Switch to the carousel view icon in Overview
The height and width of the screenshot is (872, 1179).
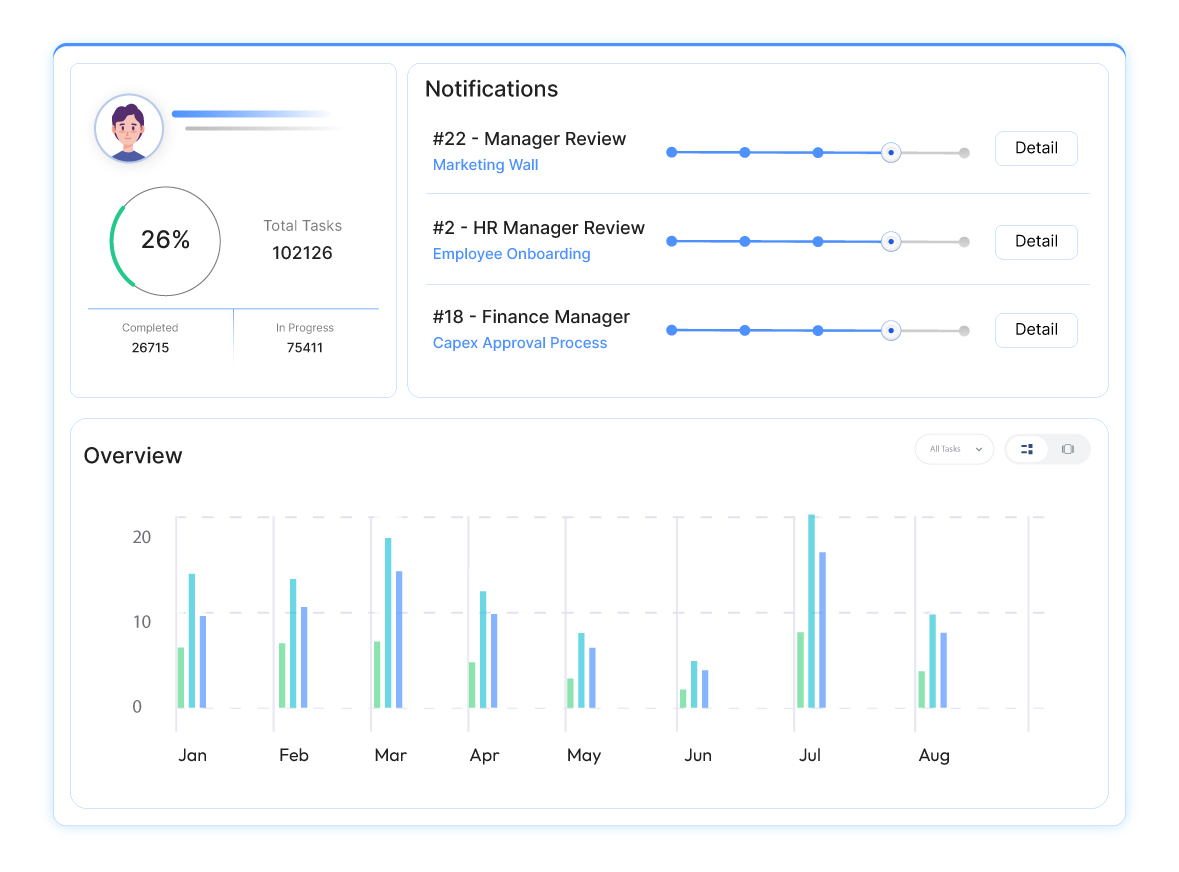(1068, 449)
